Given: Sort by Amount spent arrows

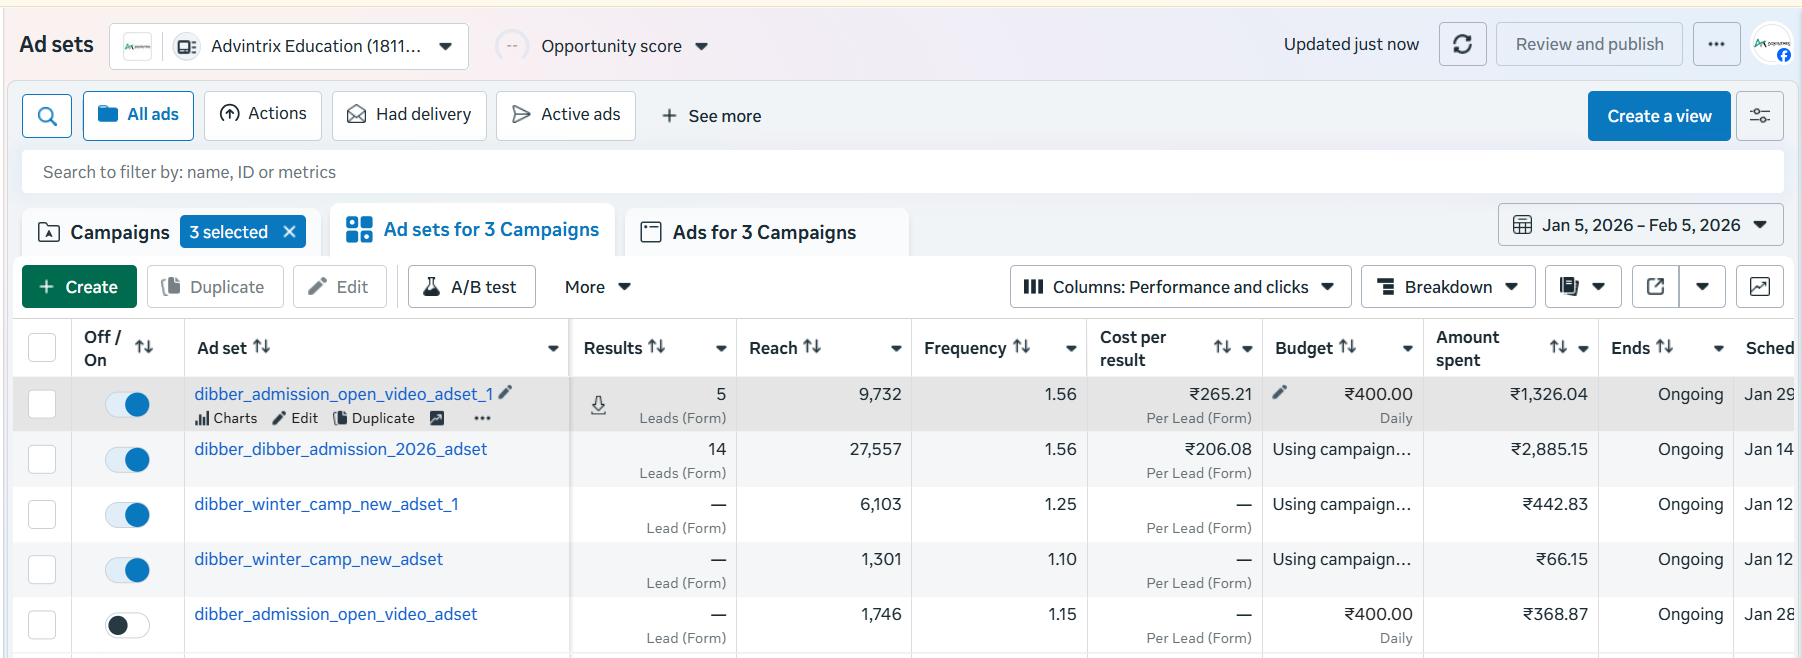Looking at the screenshot, I should click(1558, 347).
